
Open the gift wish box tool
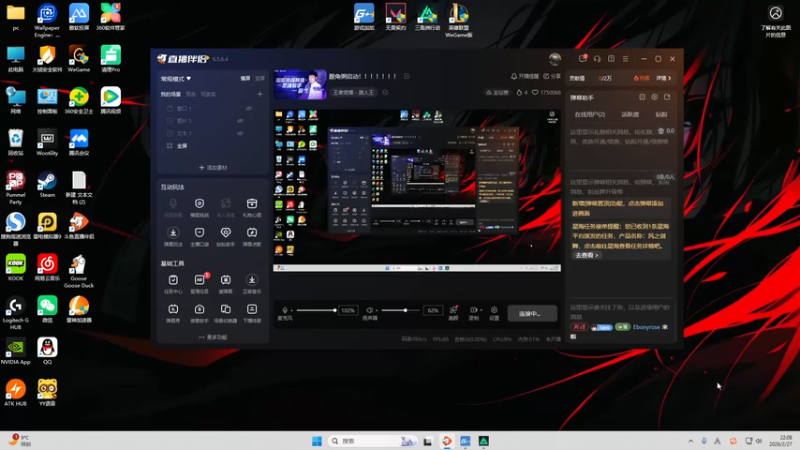tap(252, 207)
